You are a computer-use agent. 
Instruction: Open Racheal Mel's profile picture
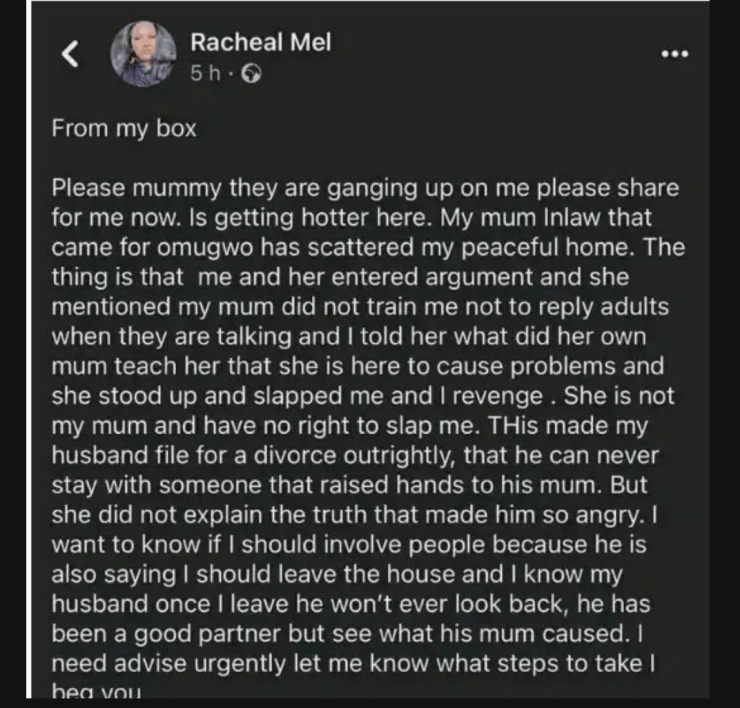(143, 54)
